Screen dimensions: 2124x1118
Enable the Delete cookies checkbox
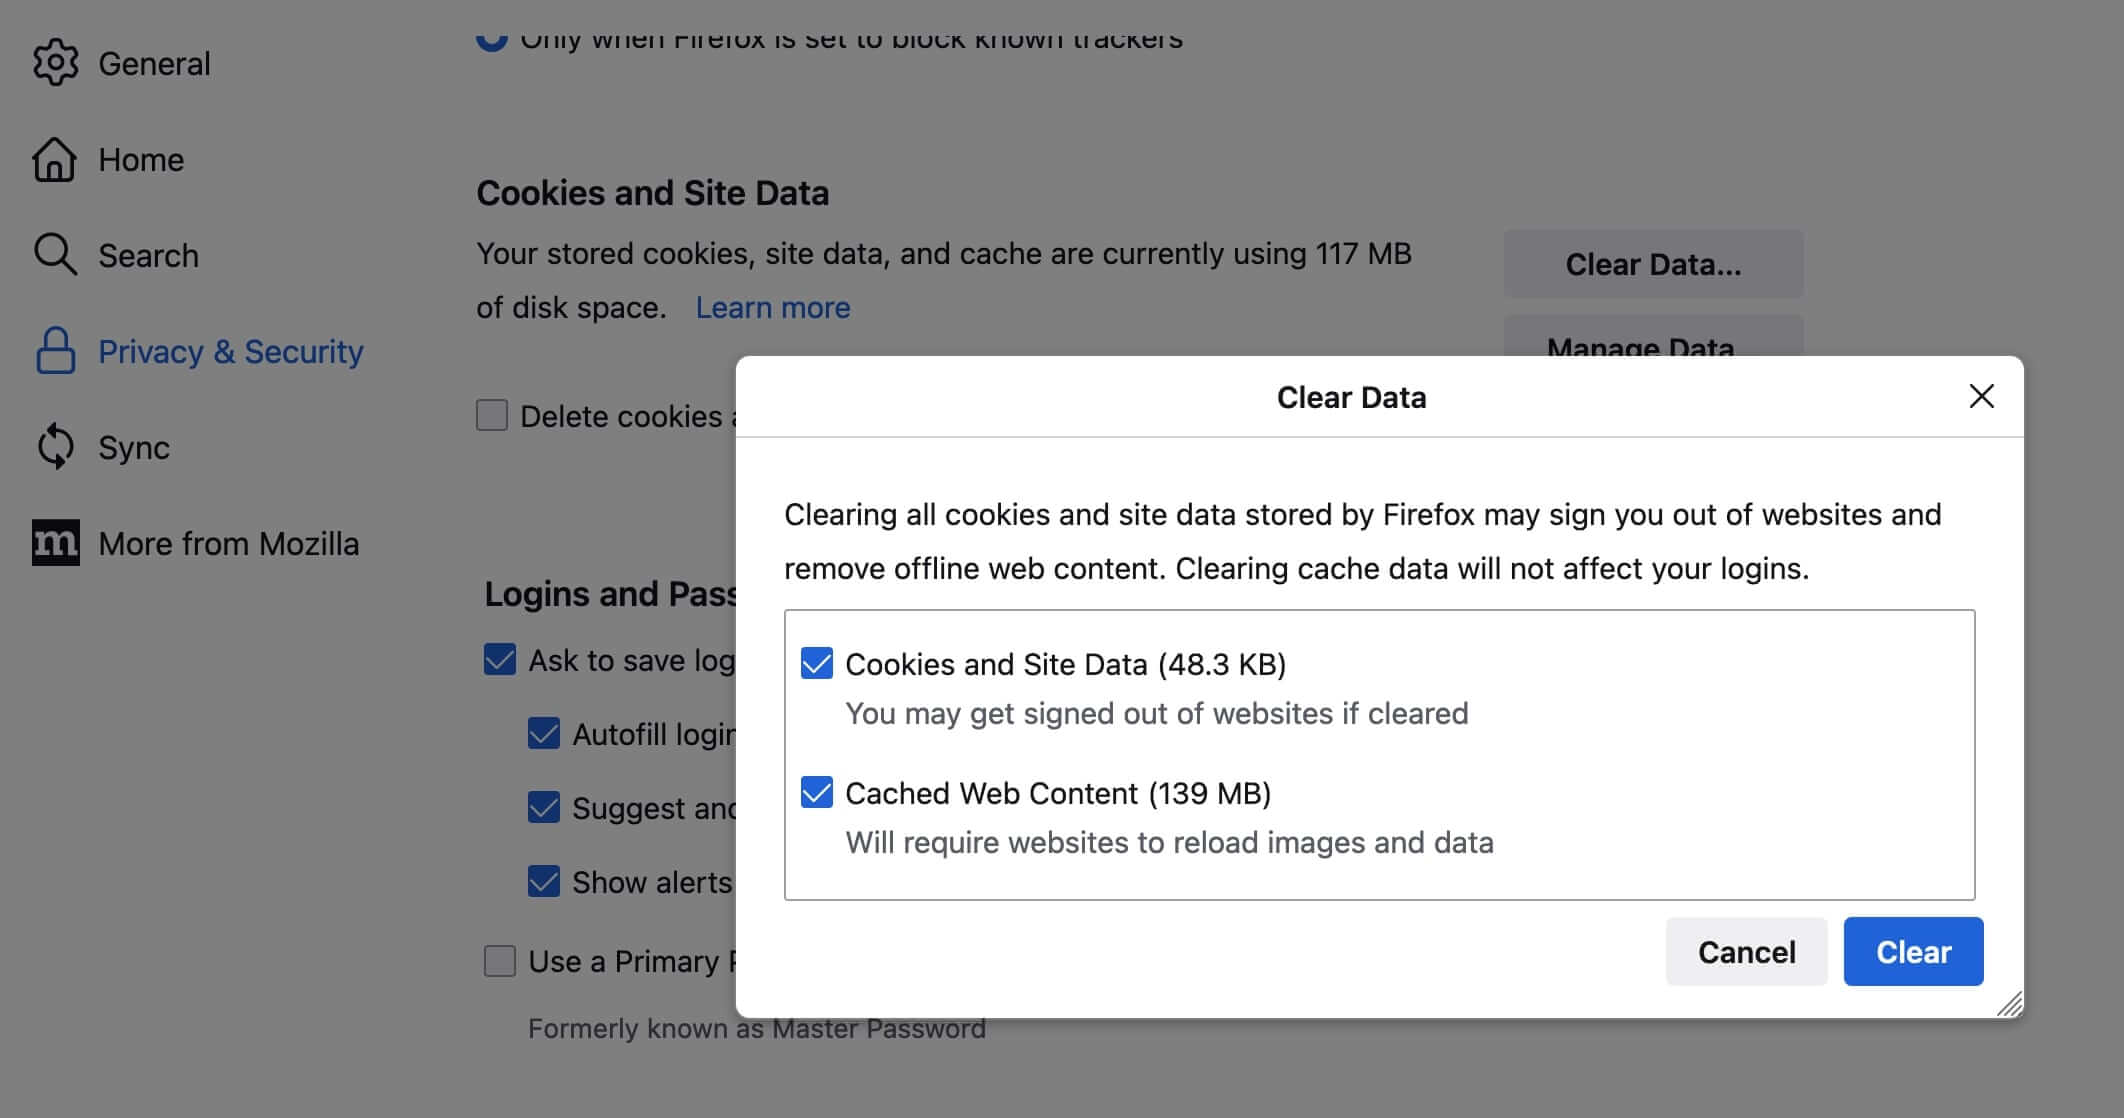491,415
